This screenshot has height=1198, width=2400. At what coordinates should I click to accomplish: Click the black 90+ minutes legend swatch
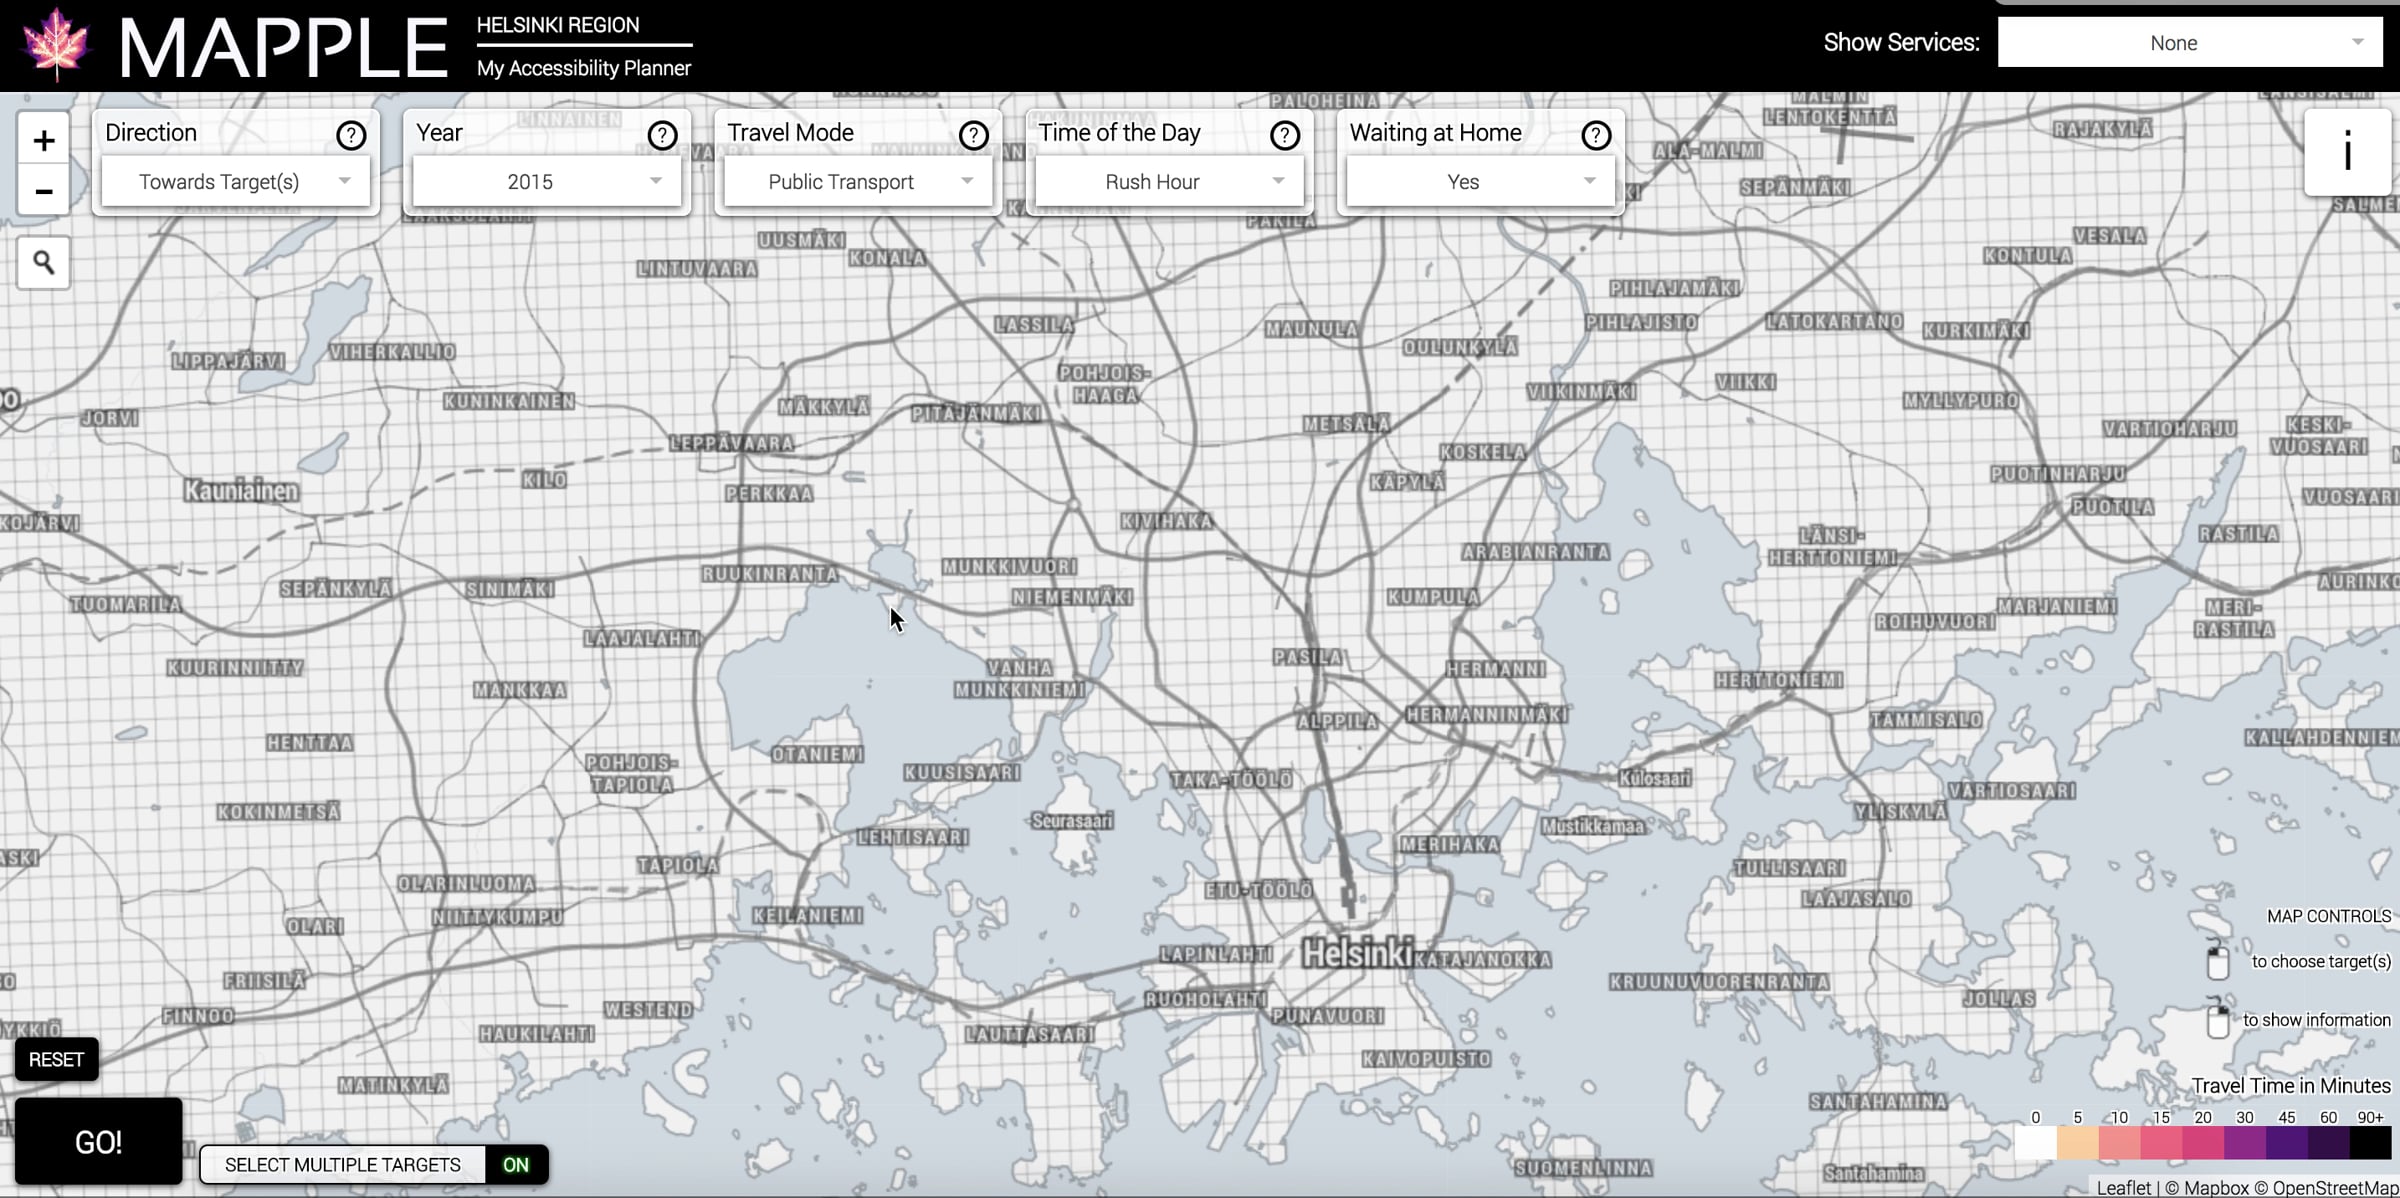(2370, 1142)
